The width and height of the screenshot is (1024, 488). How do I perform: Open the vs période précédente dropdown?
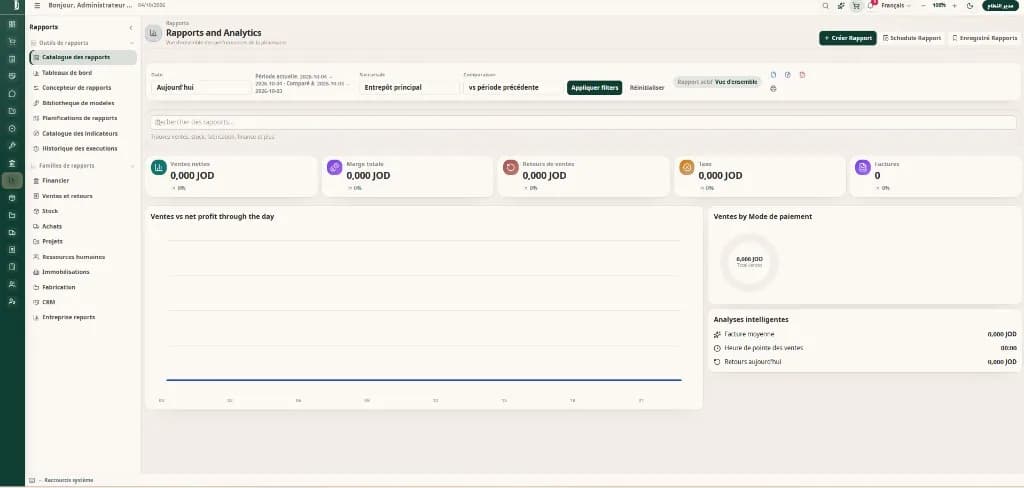(x=513, y=87)
